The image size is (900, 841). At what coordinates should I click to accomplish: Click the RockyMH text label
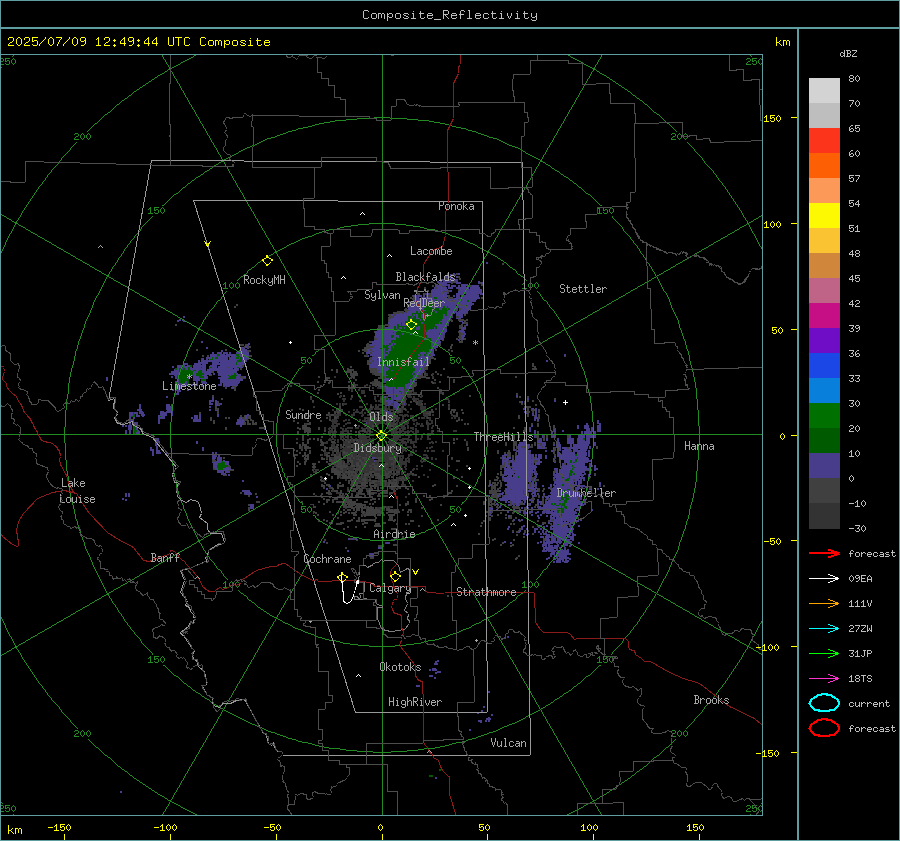point(264,280)
